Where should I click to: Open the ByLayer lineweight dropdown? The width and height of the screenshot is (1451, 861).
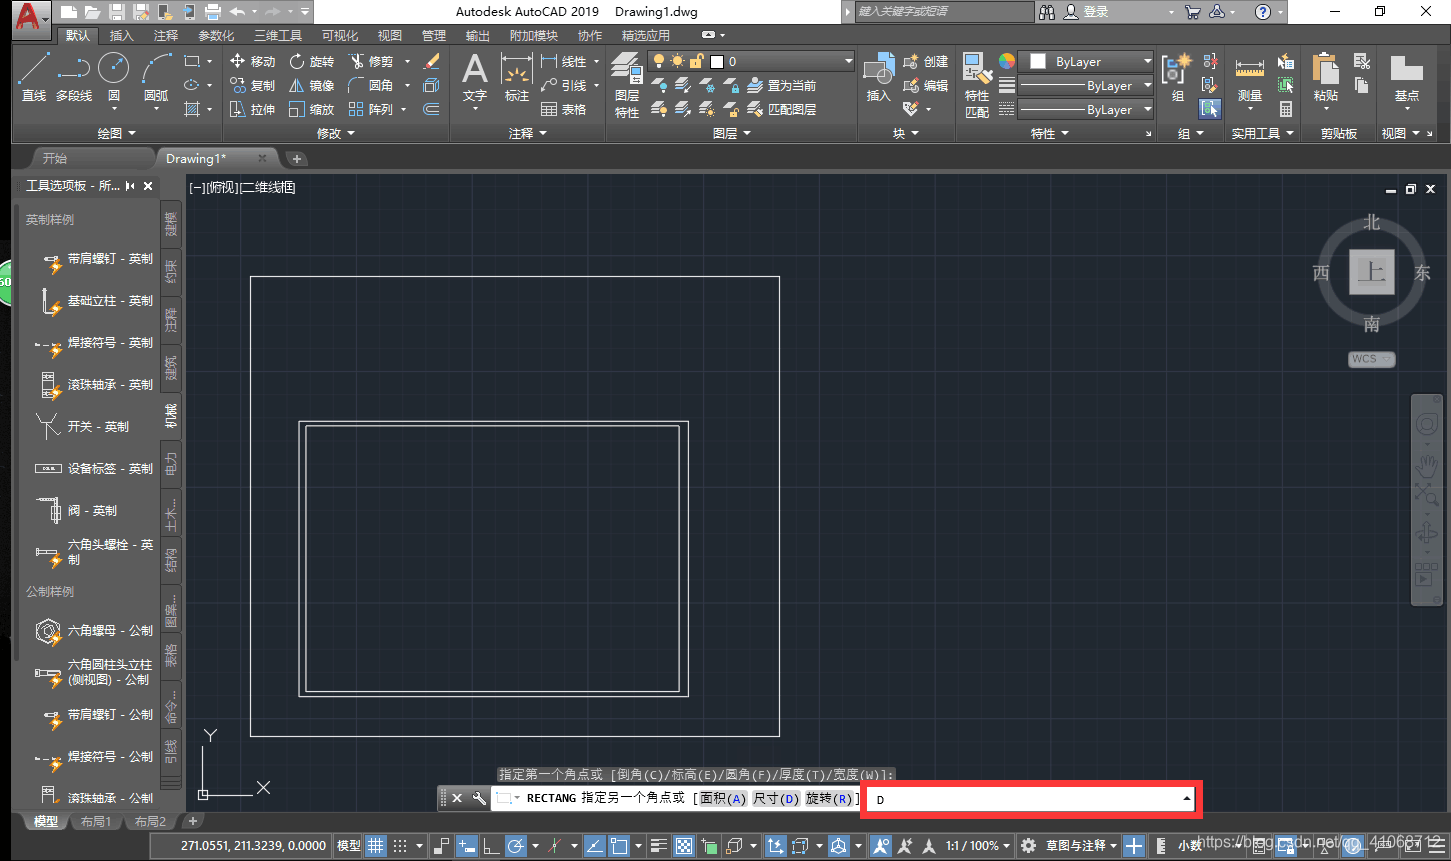tap(1087, 86)
